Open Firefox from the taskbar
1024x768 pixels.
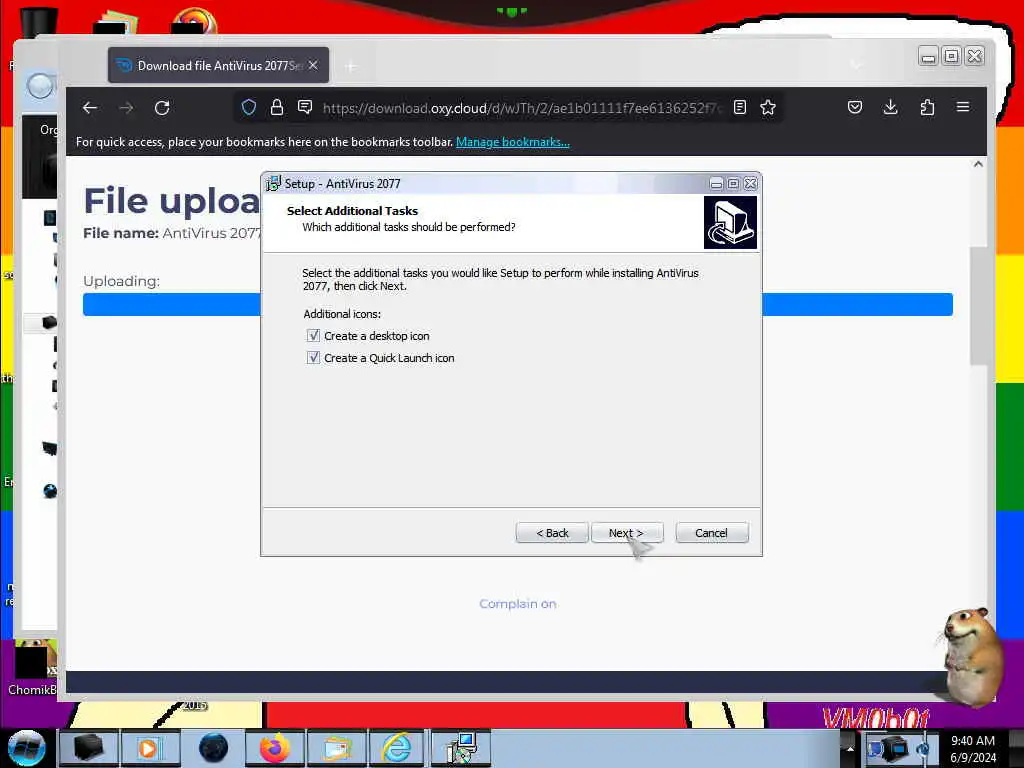coord(275,748)
